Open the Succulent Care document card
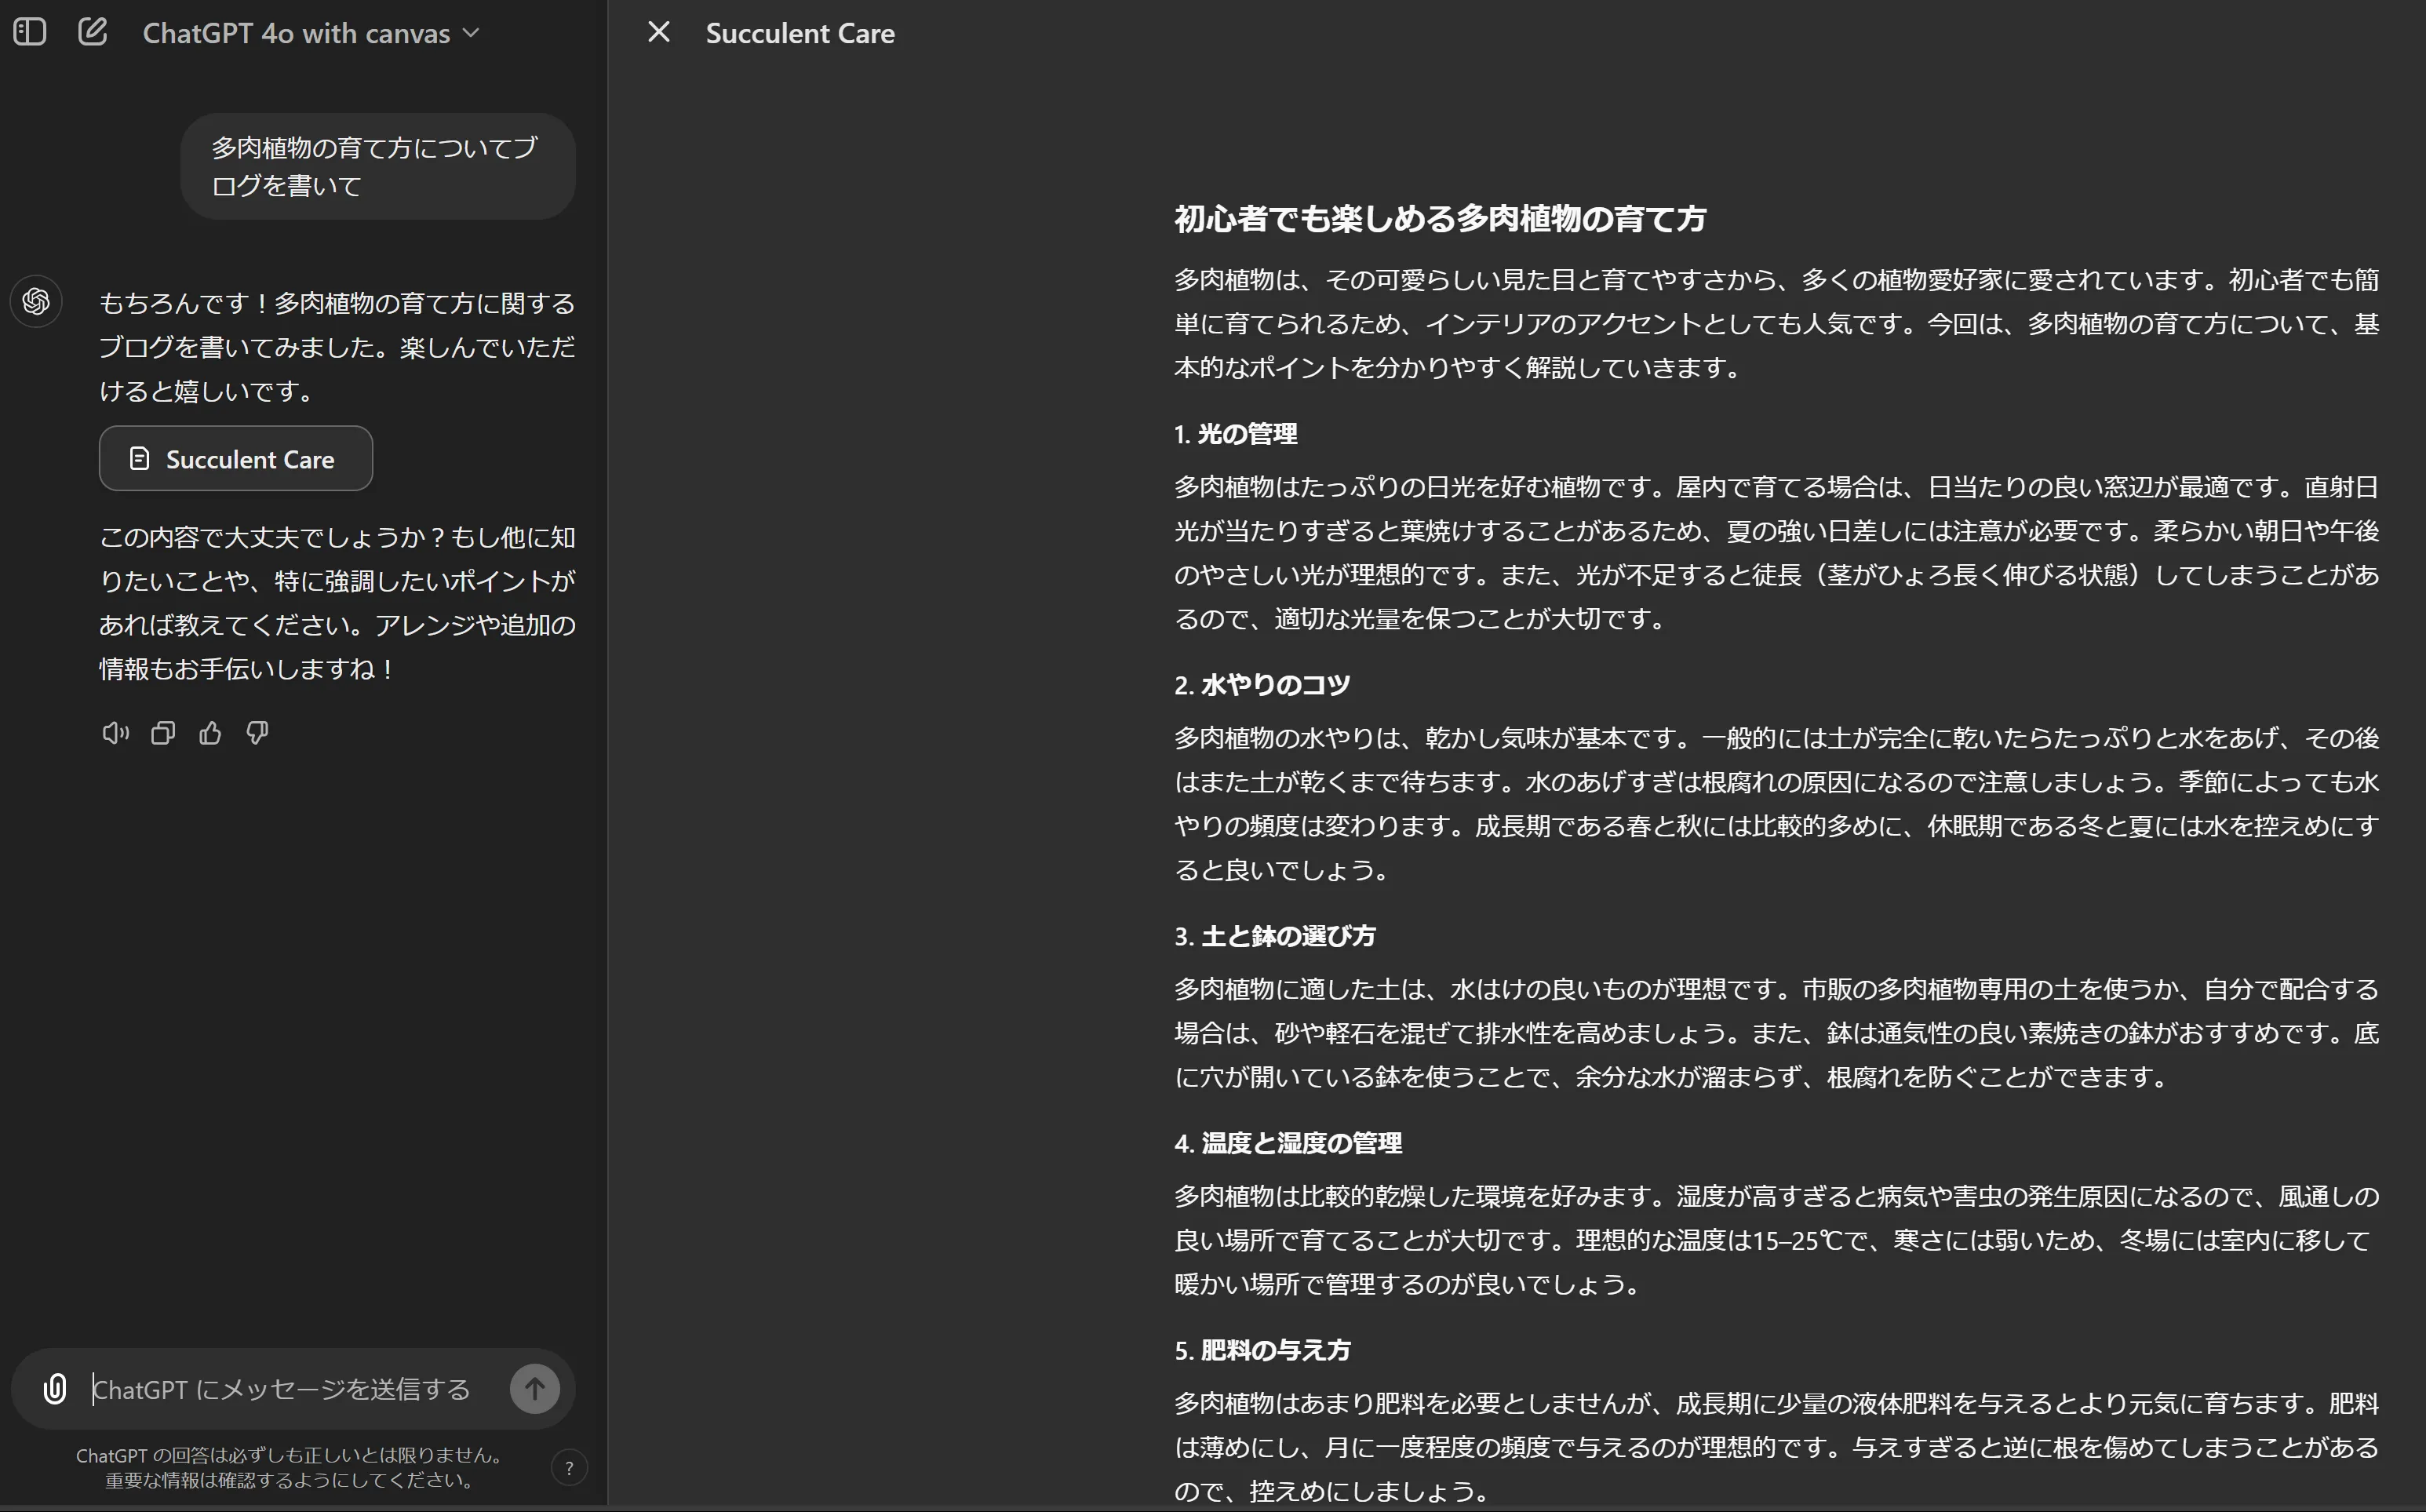This screenshot has width=2426, height=1512. [236, 458]
